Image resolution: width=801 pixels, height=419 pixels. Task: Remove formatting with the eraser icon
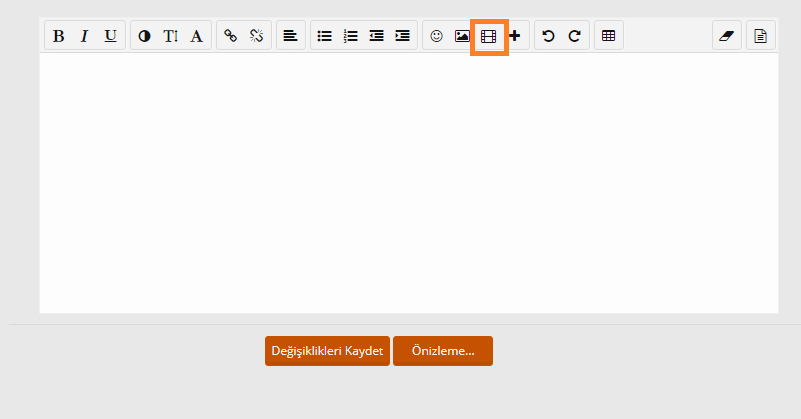[726, 36]
